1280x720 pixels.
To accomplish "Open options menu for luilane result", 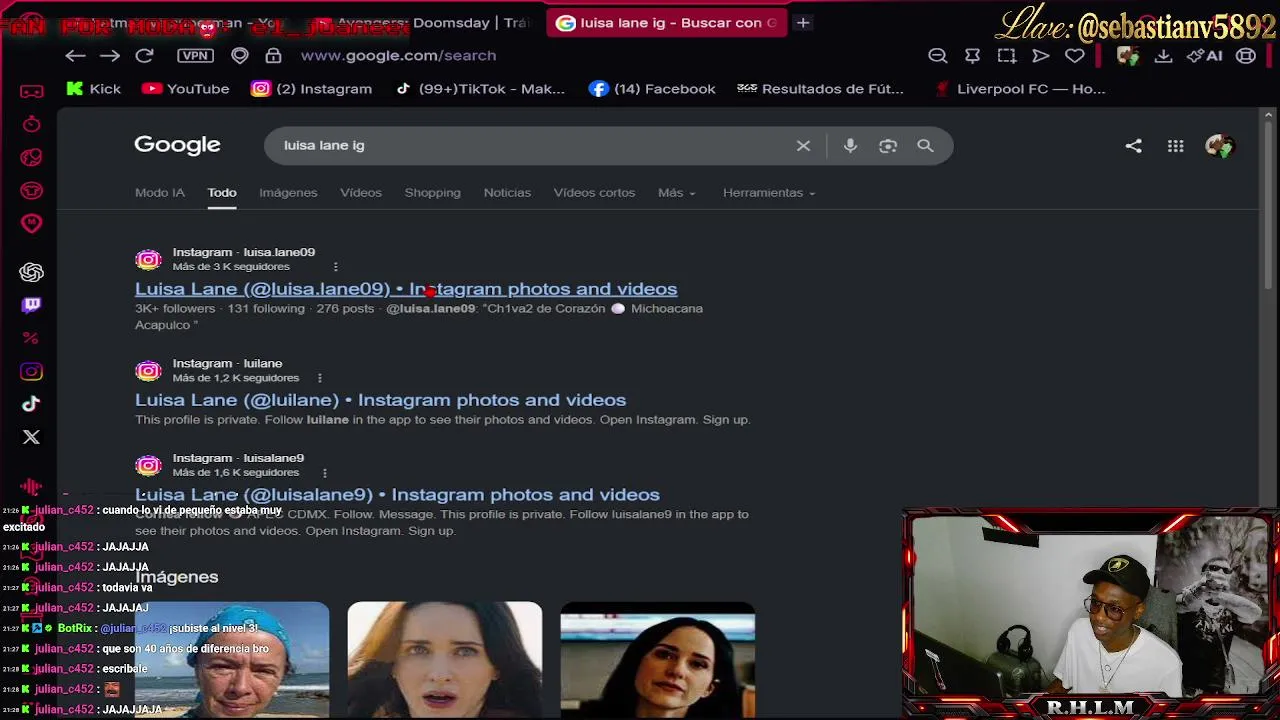I will tap(320, 378).
